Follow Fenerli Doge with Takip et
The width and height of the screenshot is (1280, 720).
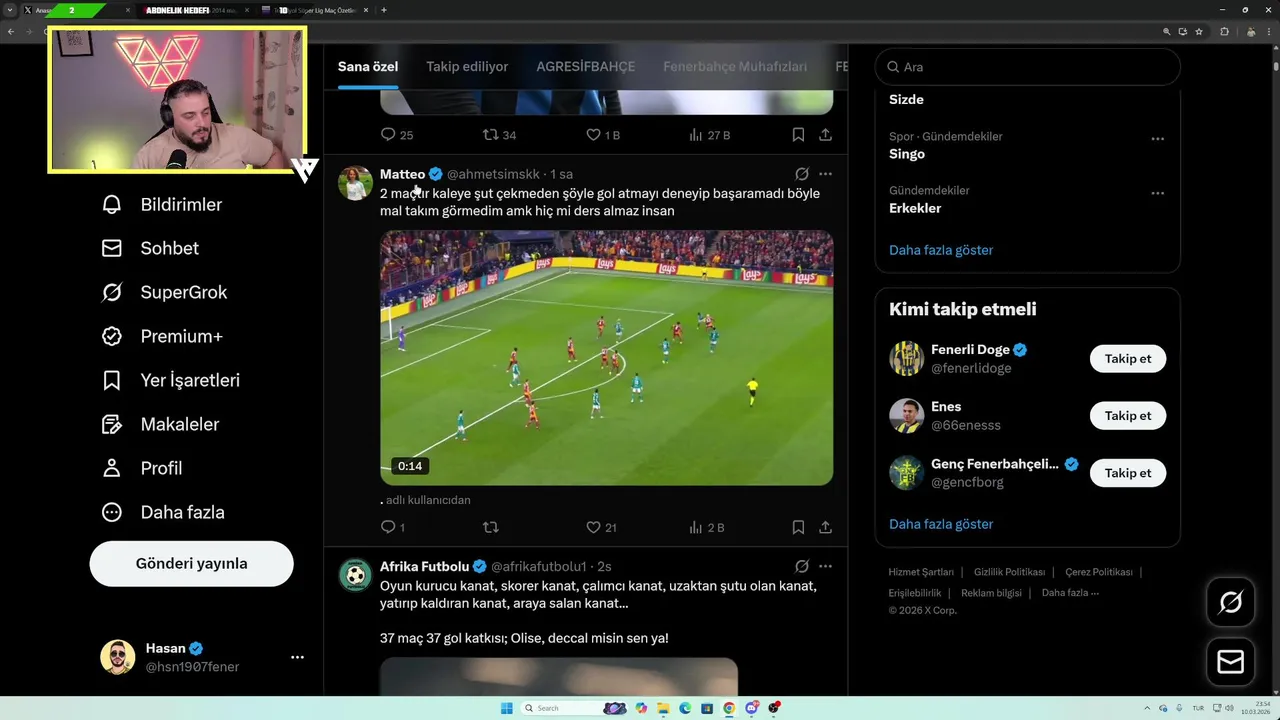click(x=1128, y=359)
